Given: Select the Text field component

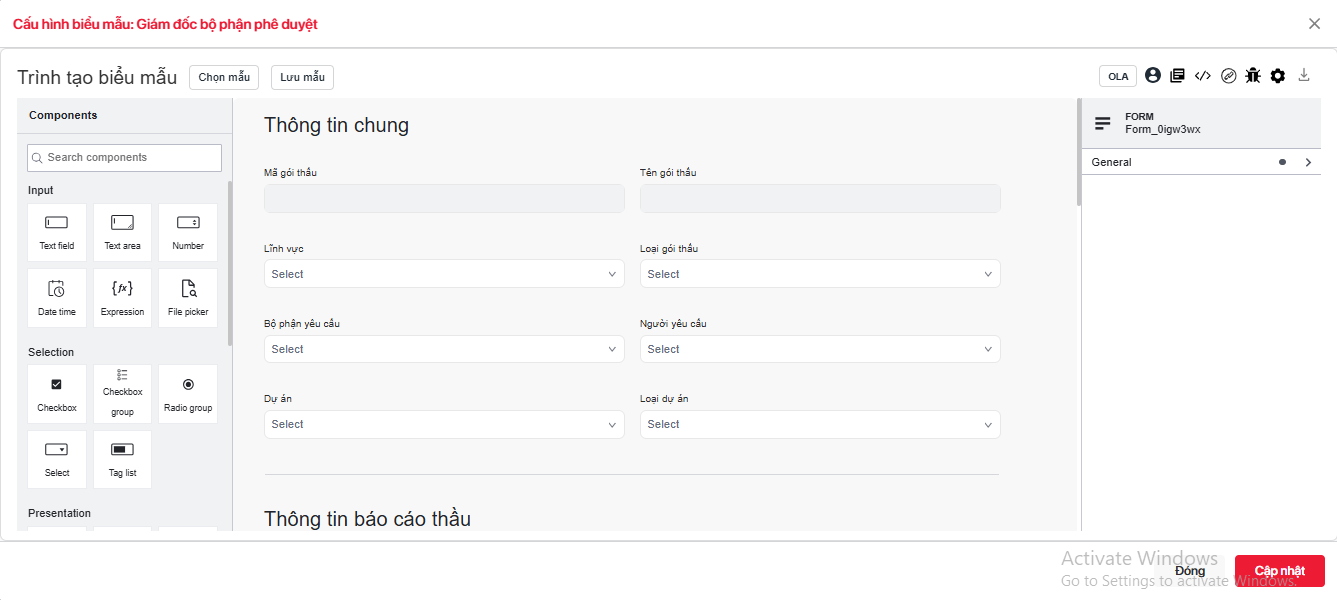Looking at the screenshot, I should (57, 232).
